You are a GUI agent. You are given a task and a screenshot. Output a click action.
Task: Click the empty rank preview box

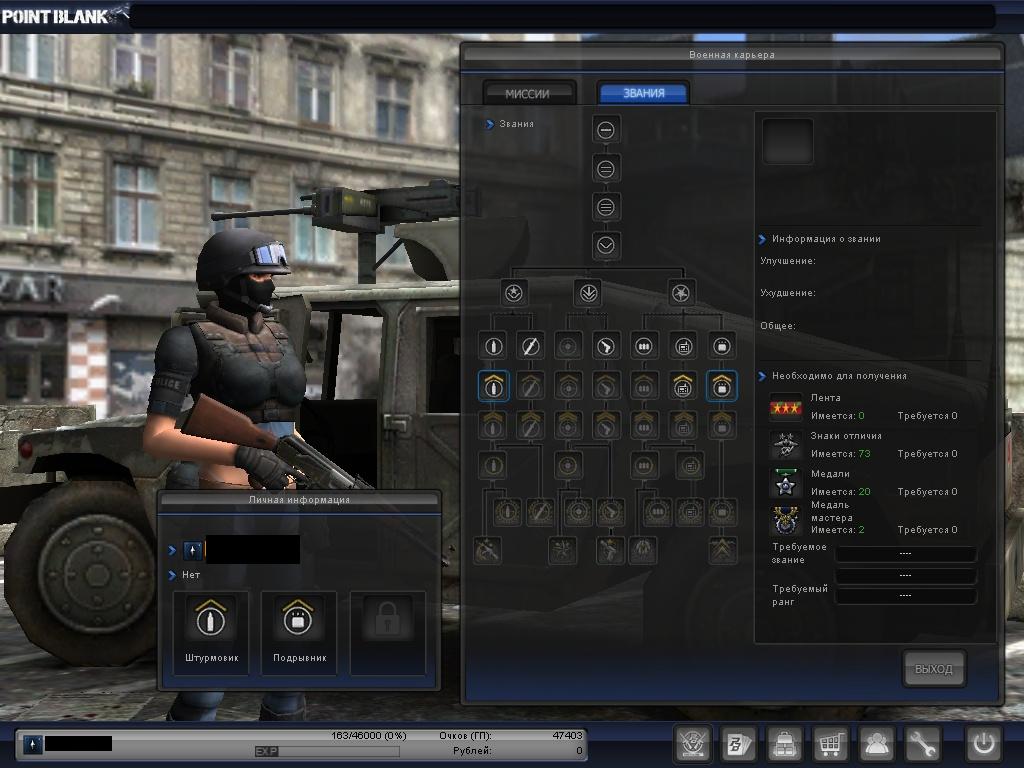pos(788,141)
